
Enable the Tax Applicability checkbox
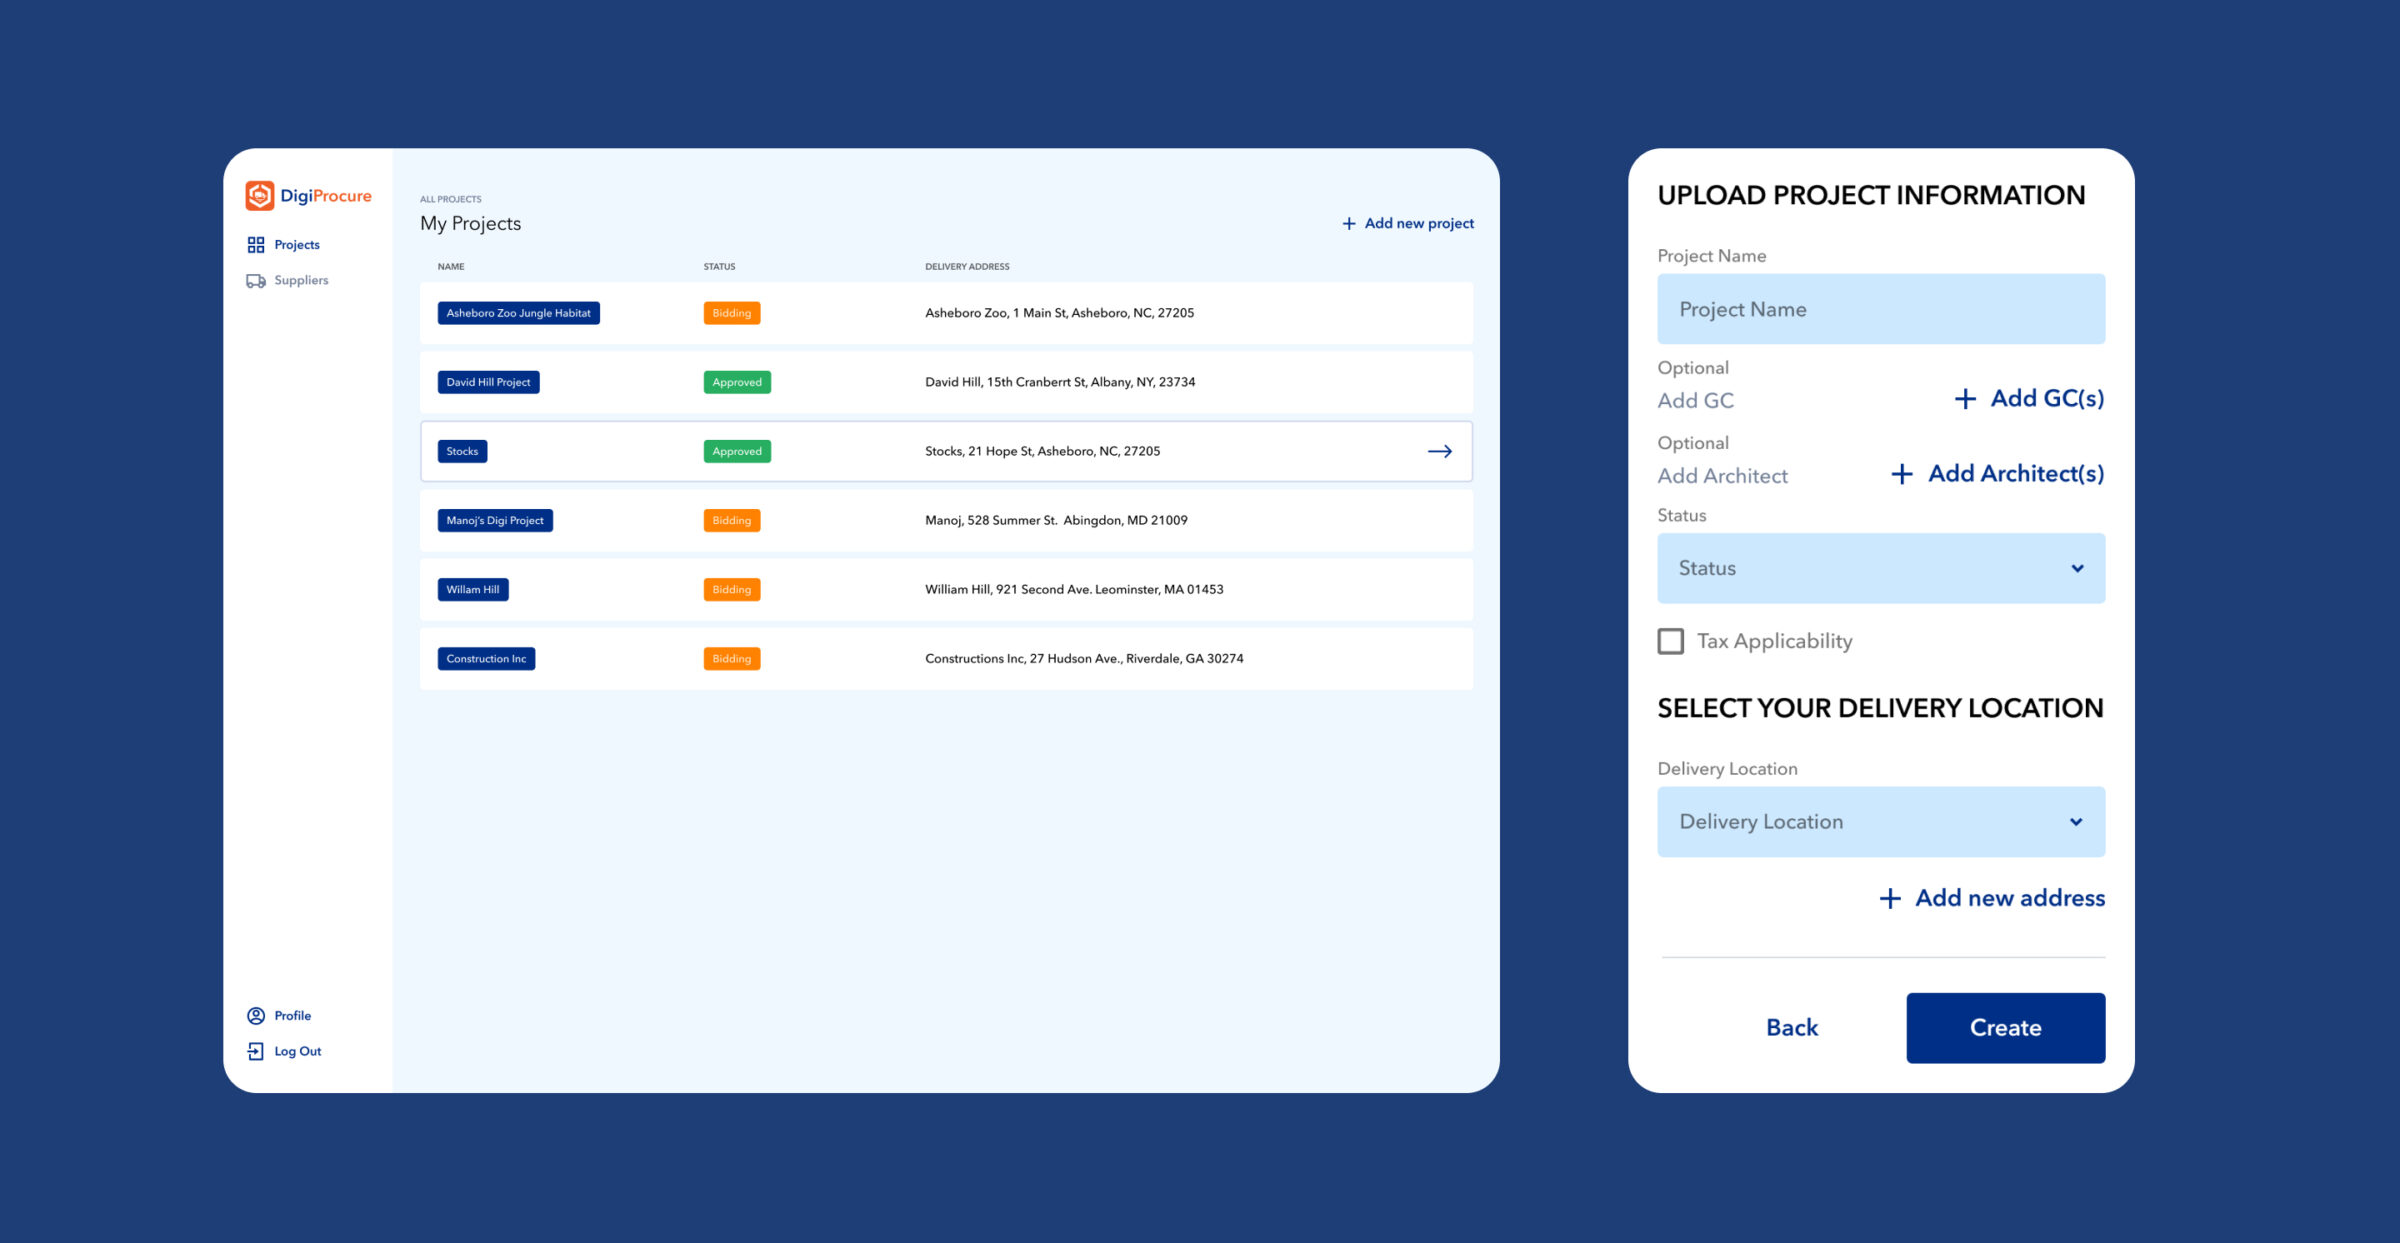point(1671,641)
